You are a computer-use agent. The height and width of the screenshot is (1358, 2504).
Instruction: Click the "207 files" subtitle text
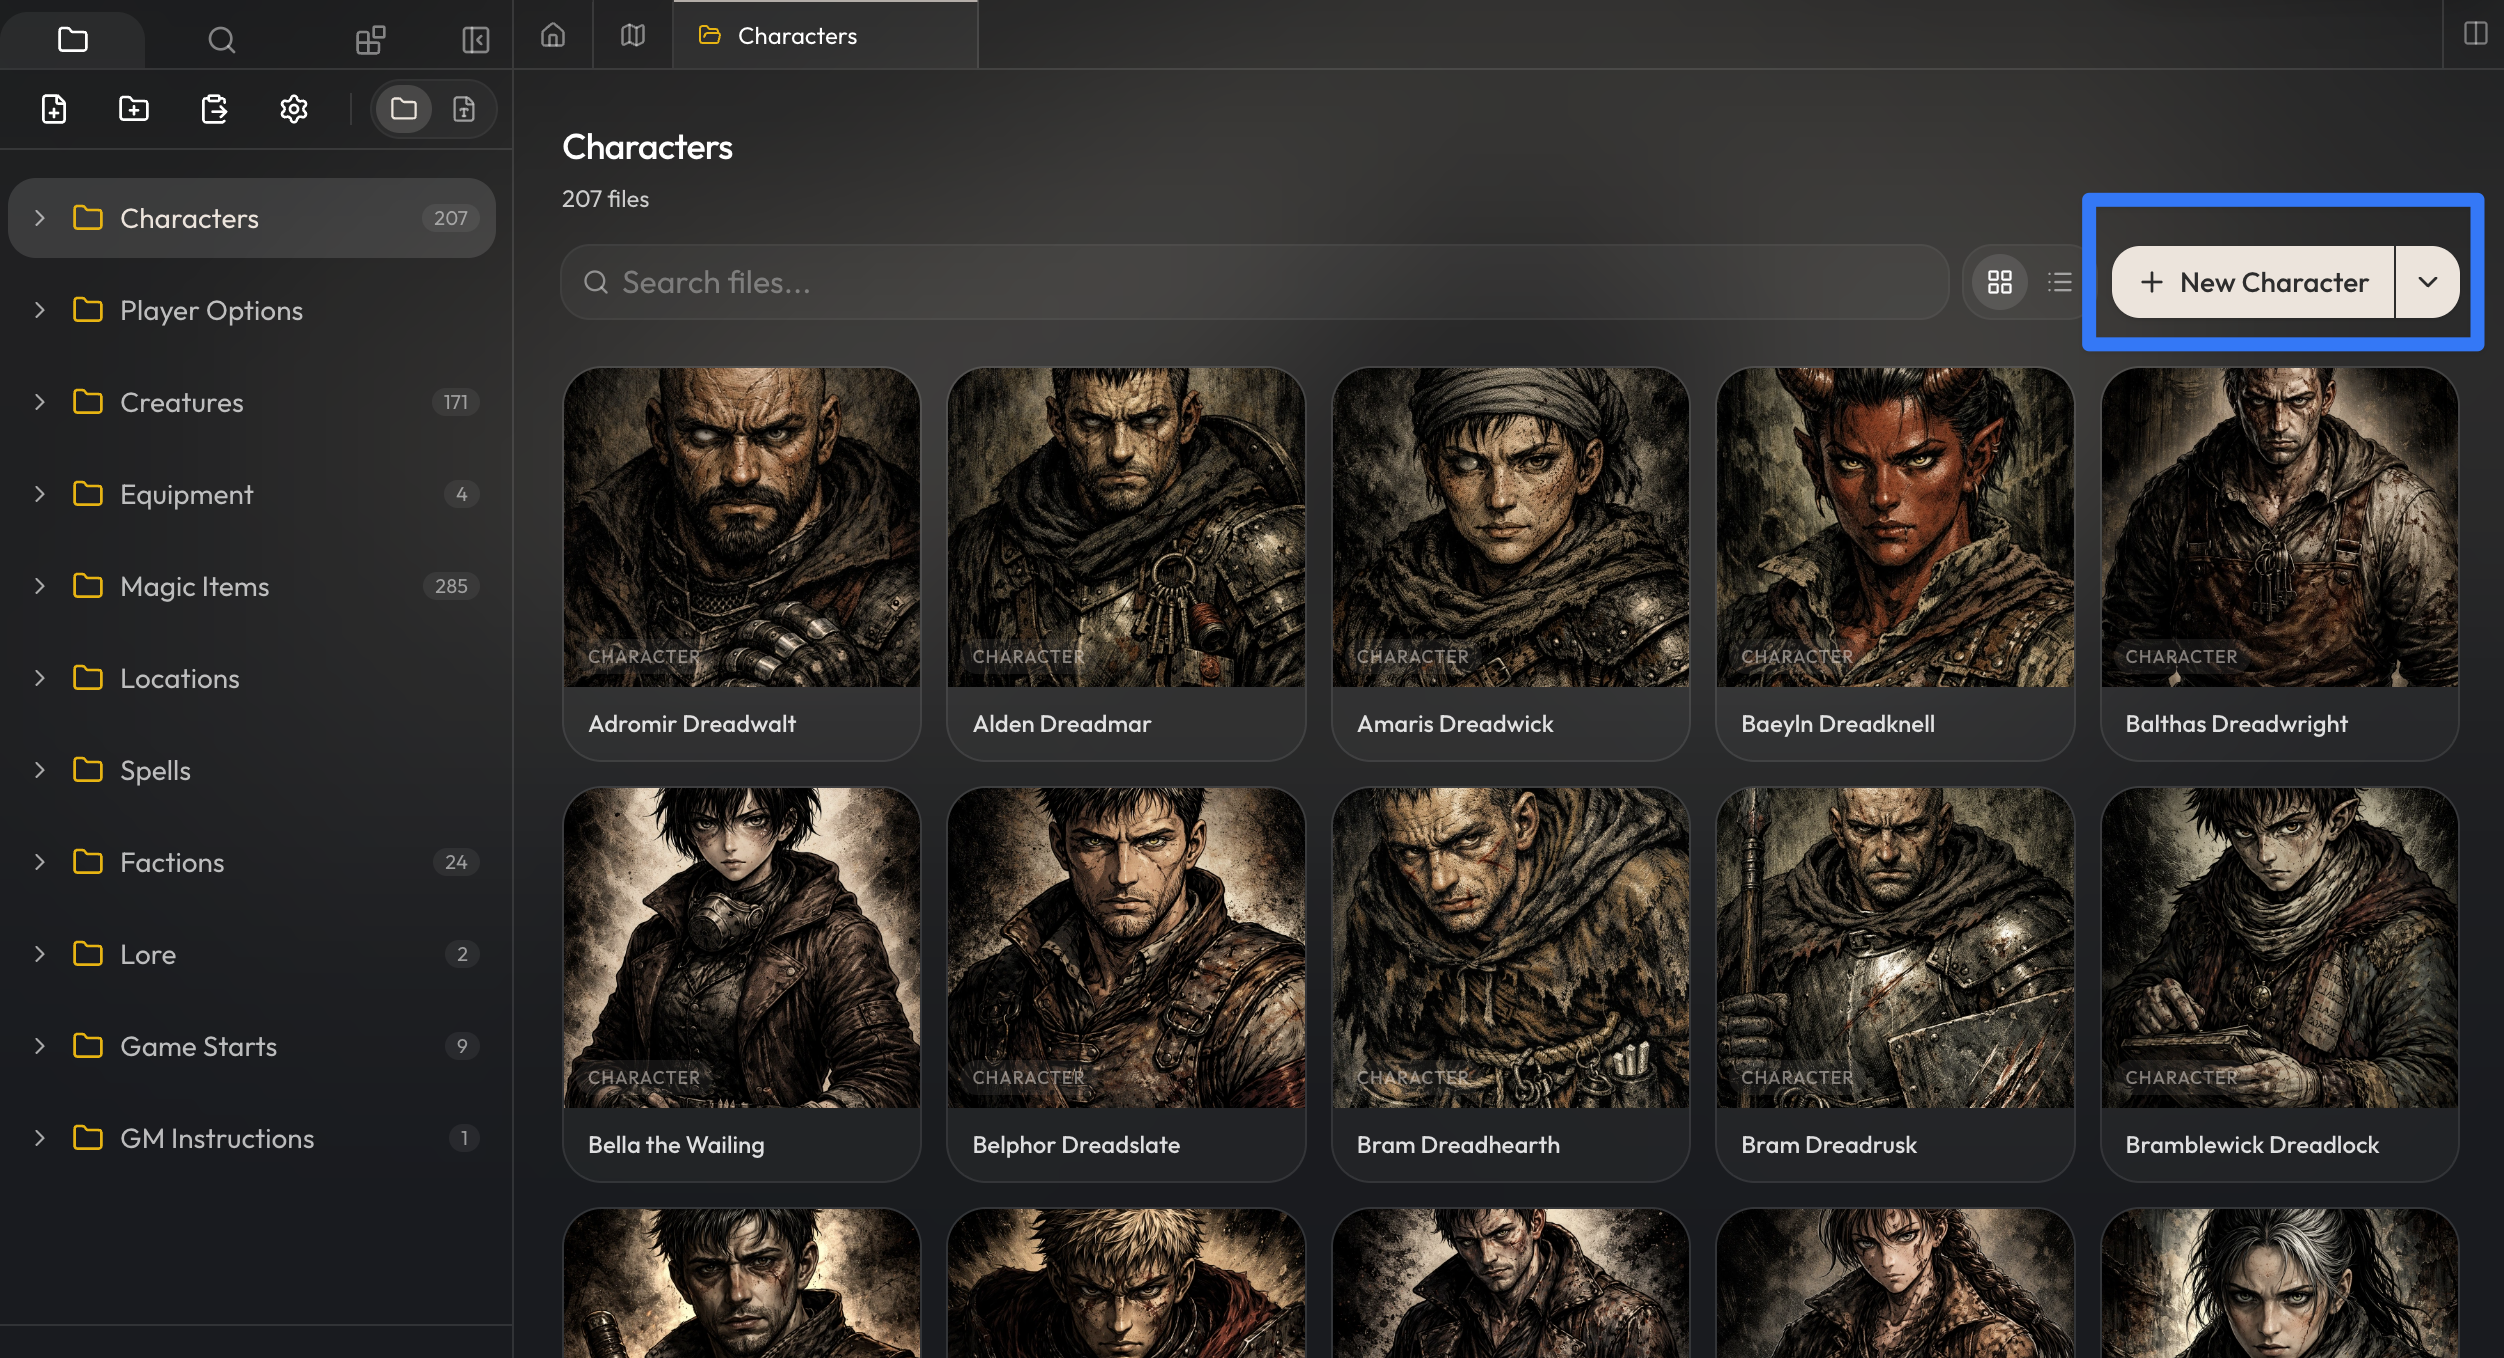[x=605, y=199]
